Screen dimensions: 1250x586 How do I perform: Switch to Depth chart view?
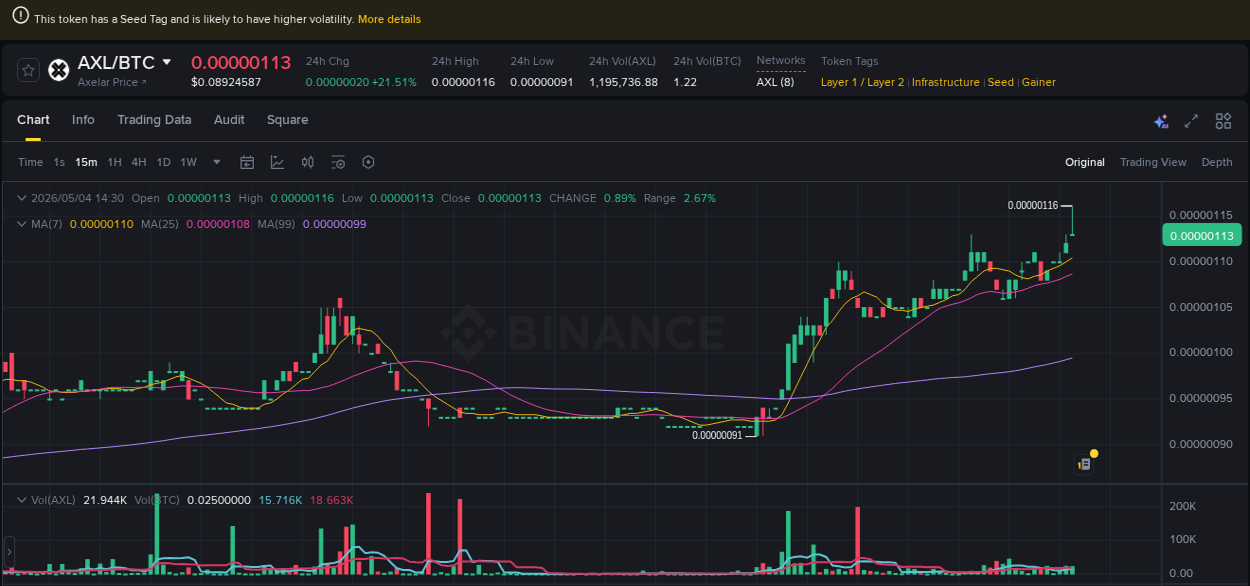click(1217, 162)
